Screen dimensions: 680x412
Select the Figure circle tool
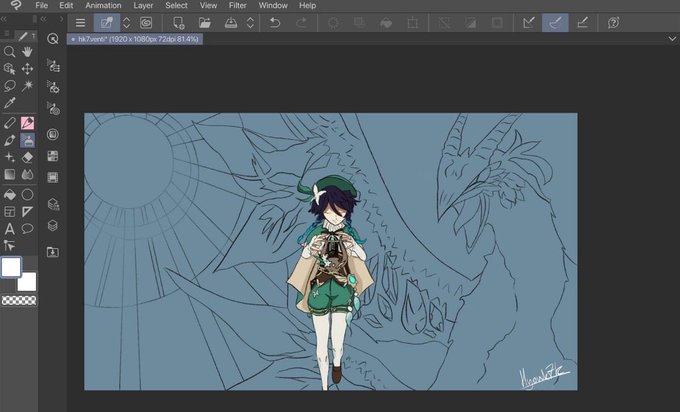[27, 195]
